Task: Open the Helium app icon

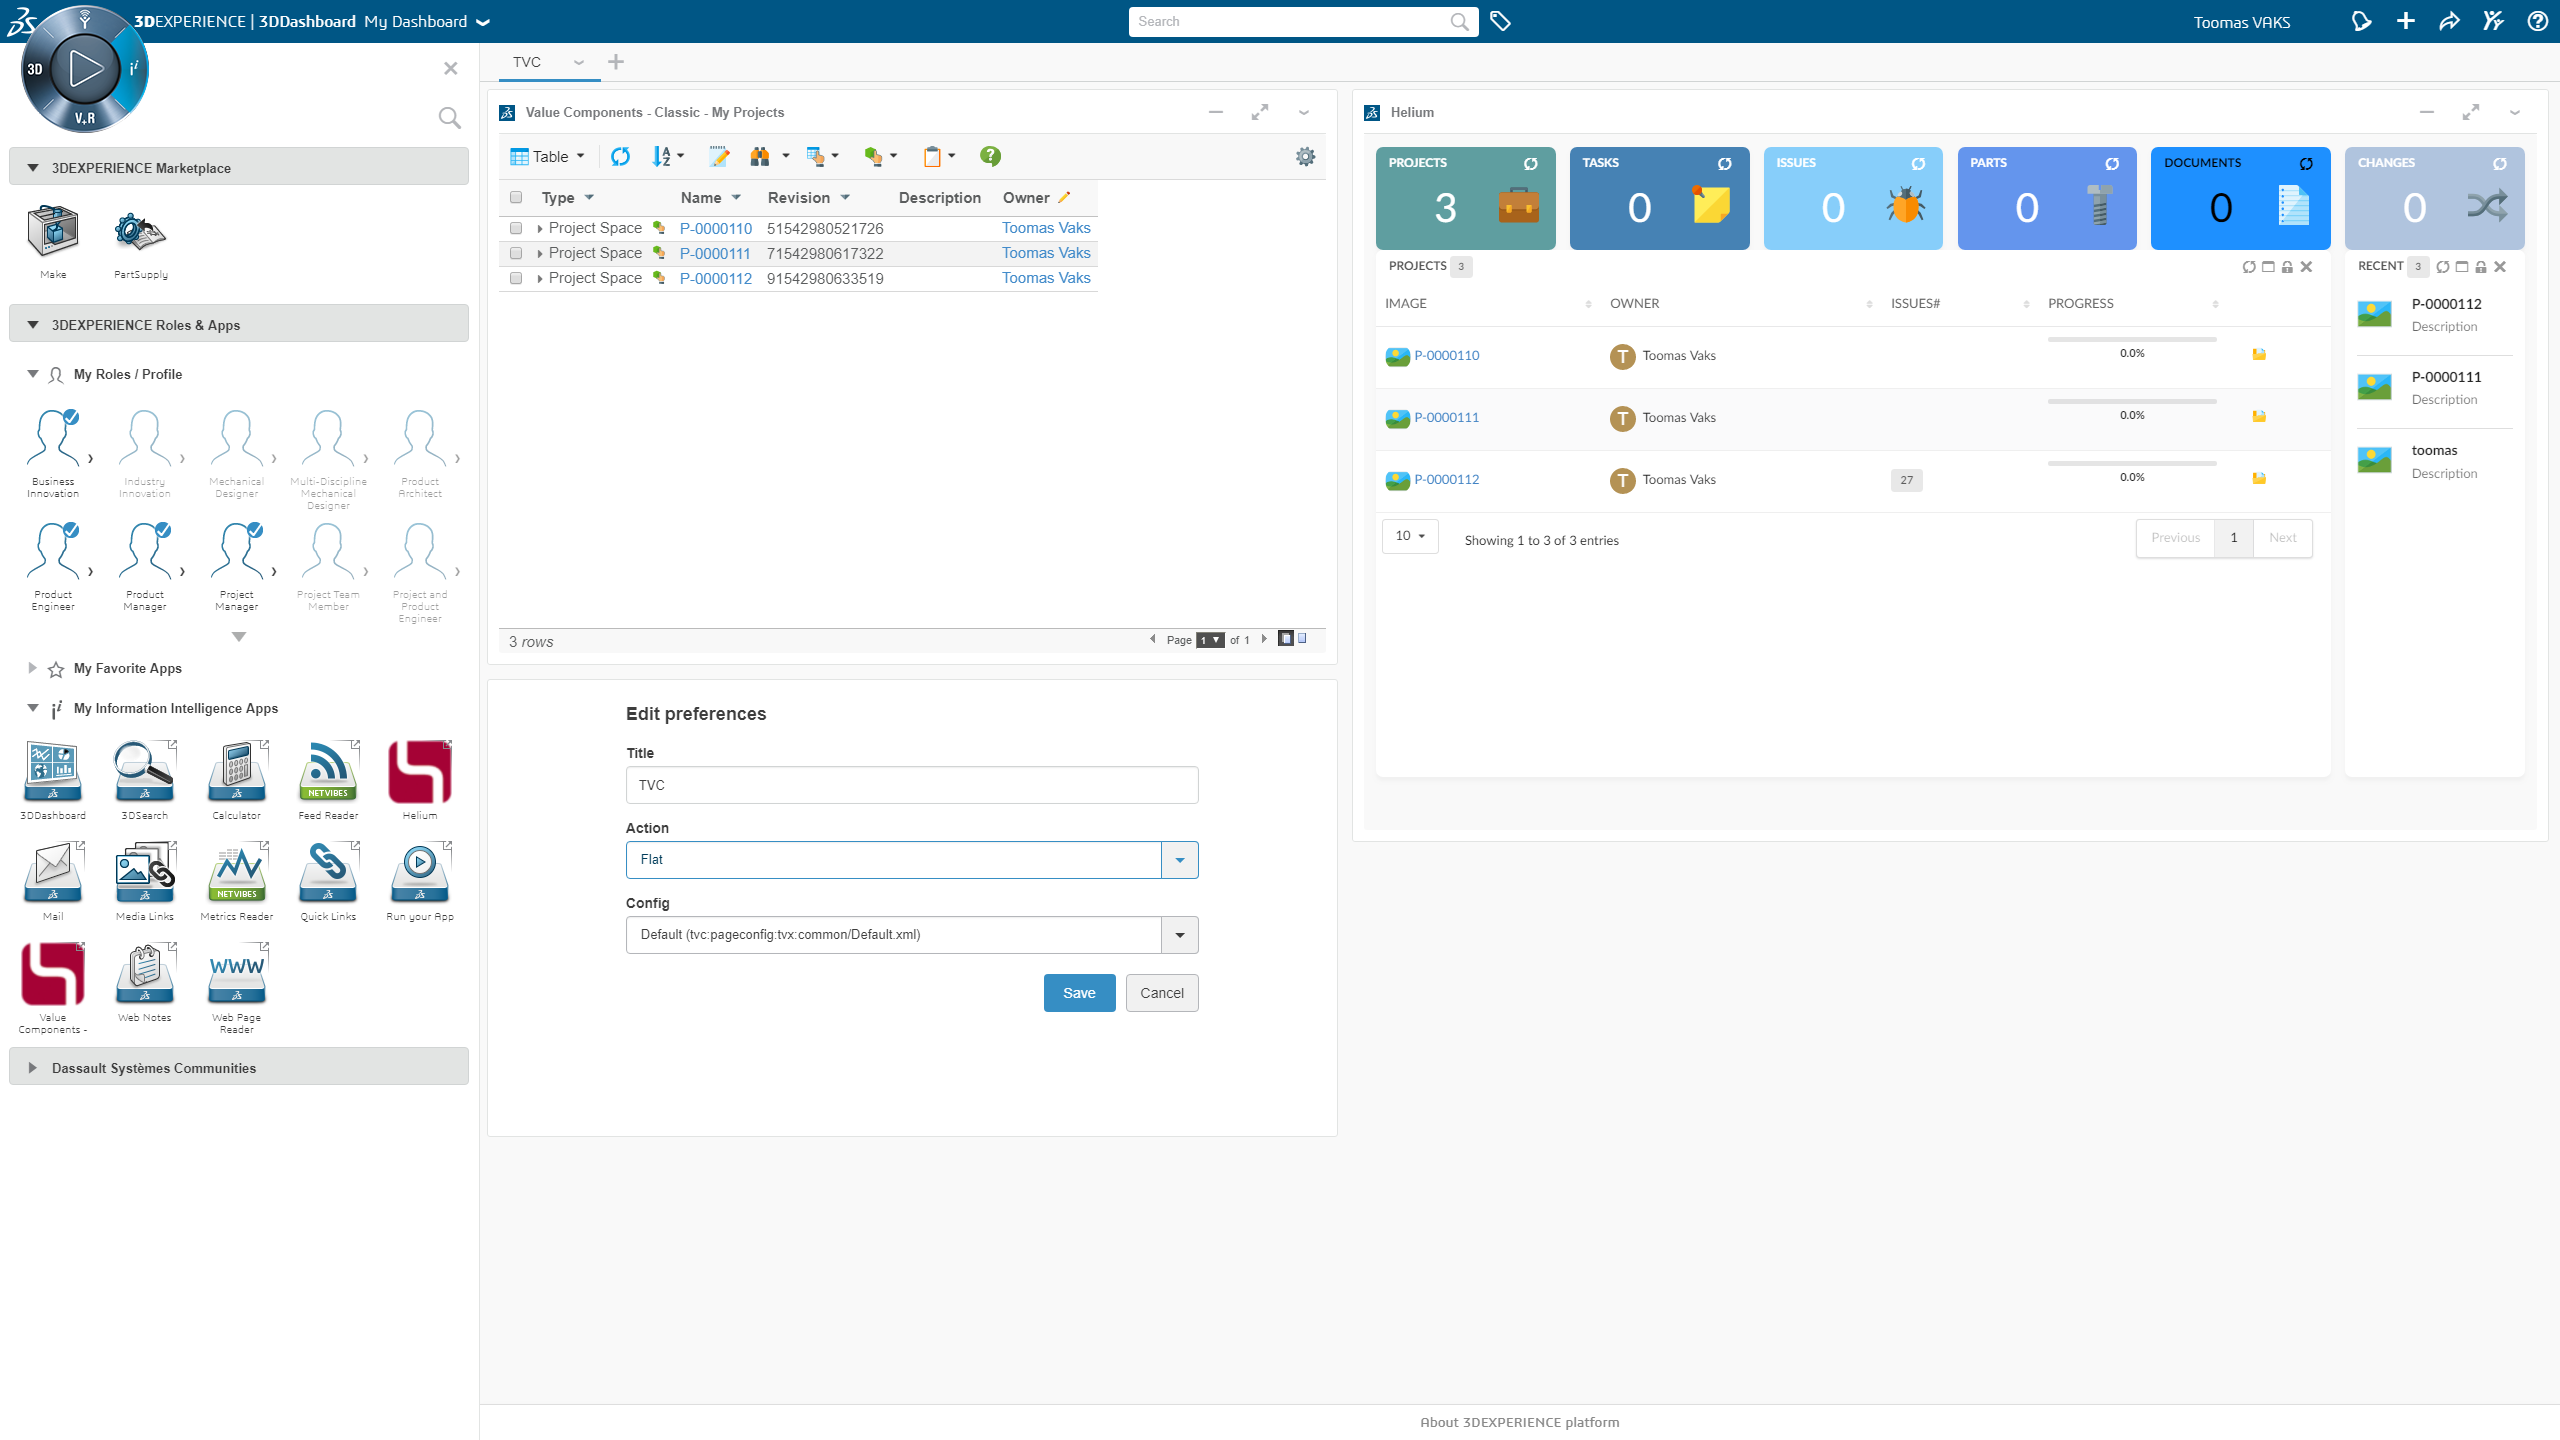Action: tap(419, 773)
